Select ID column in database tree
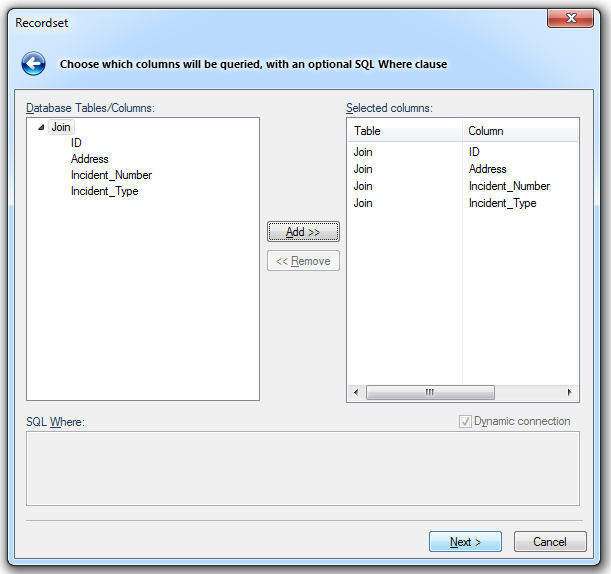This screenshot has height=574, width=611. [76, 143]
